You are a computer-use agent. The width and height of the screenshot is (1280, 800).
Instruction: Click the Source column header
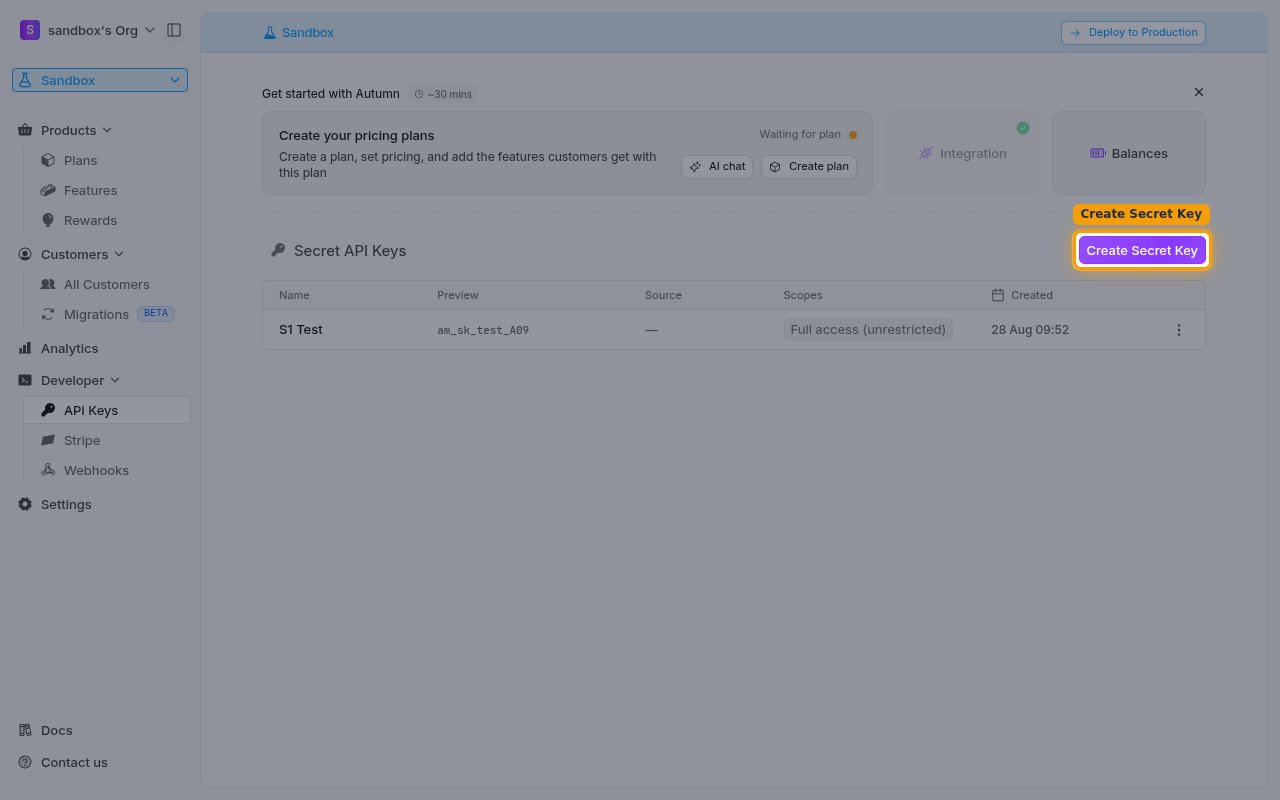[x=663, y=295]
